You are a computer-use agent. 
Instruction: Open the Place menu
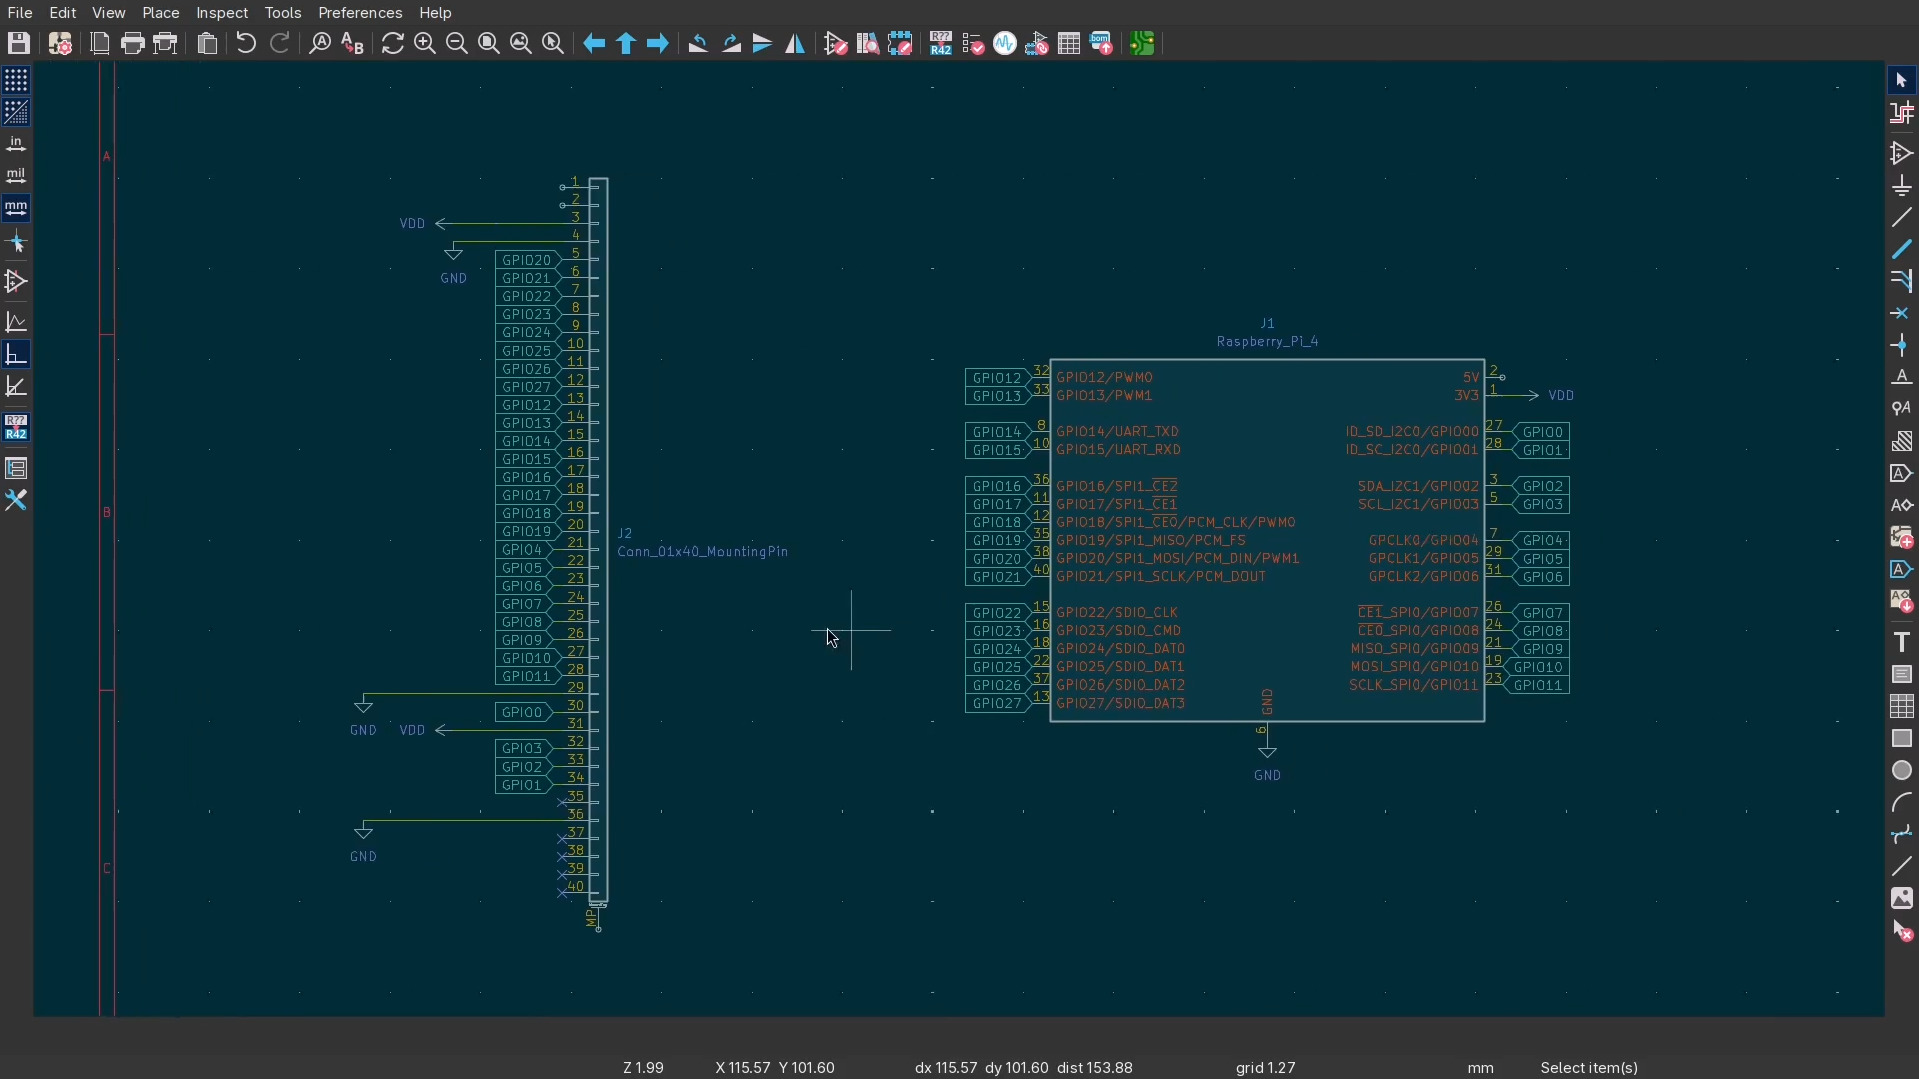pyautogui.click(x=160, y=13)
